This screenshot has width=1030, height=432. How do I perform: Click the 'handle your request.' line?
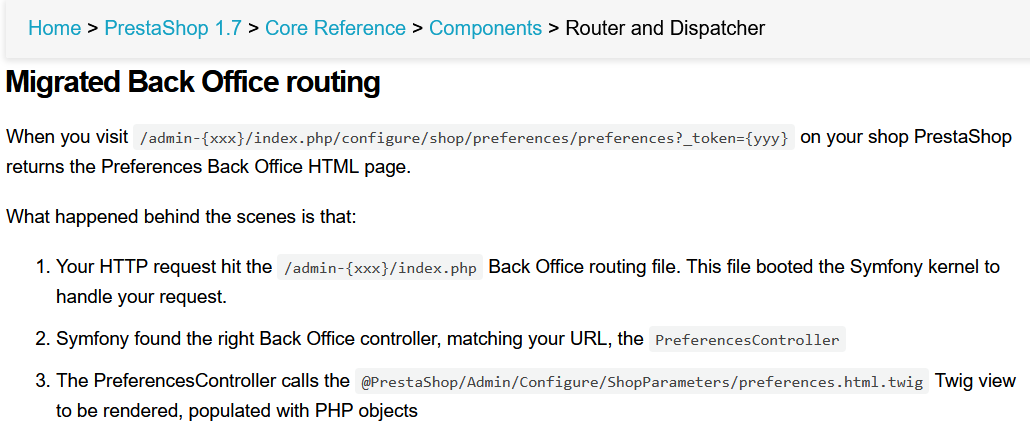tap(142, 296)
